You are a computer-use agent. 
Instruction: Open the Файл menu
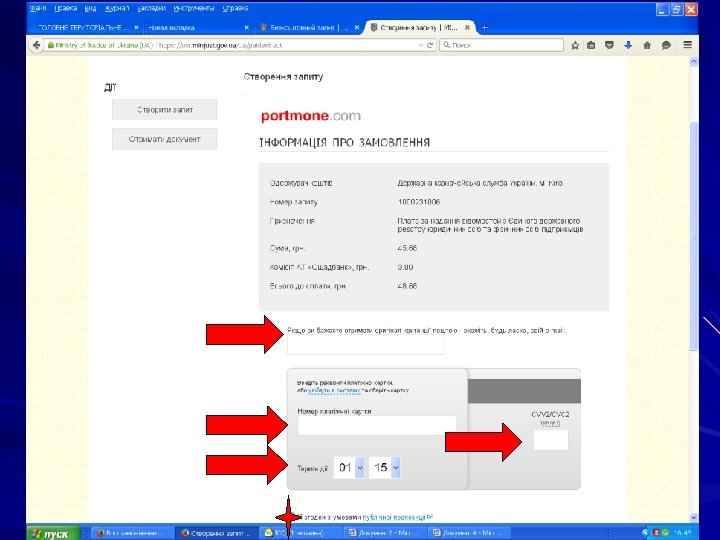point(38,8)
